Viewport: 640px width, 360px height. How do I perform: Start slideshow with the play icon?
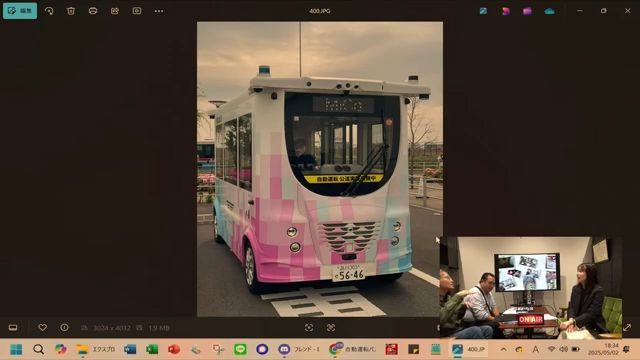137,11
